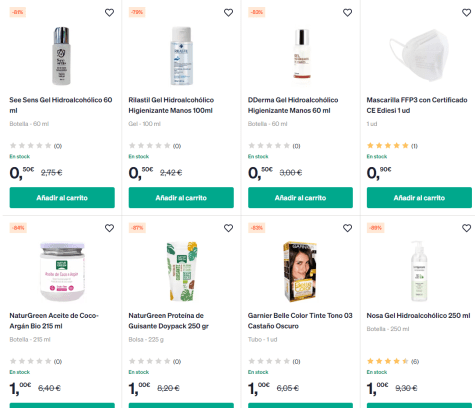Add Rilastil Gel 100ml to cart
This screenshot has width=475, height=408.
181,198
